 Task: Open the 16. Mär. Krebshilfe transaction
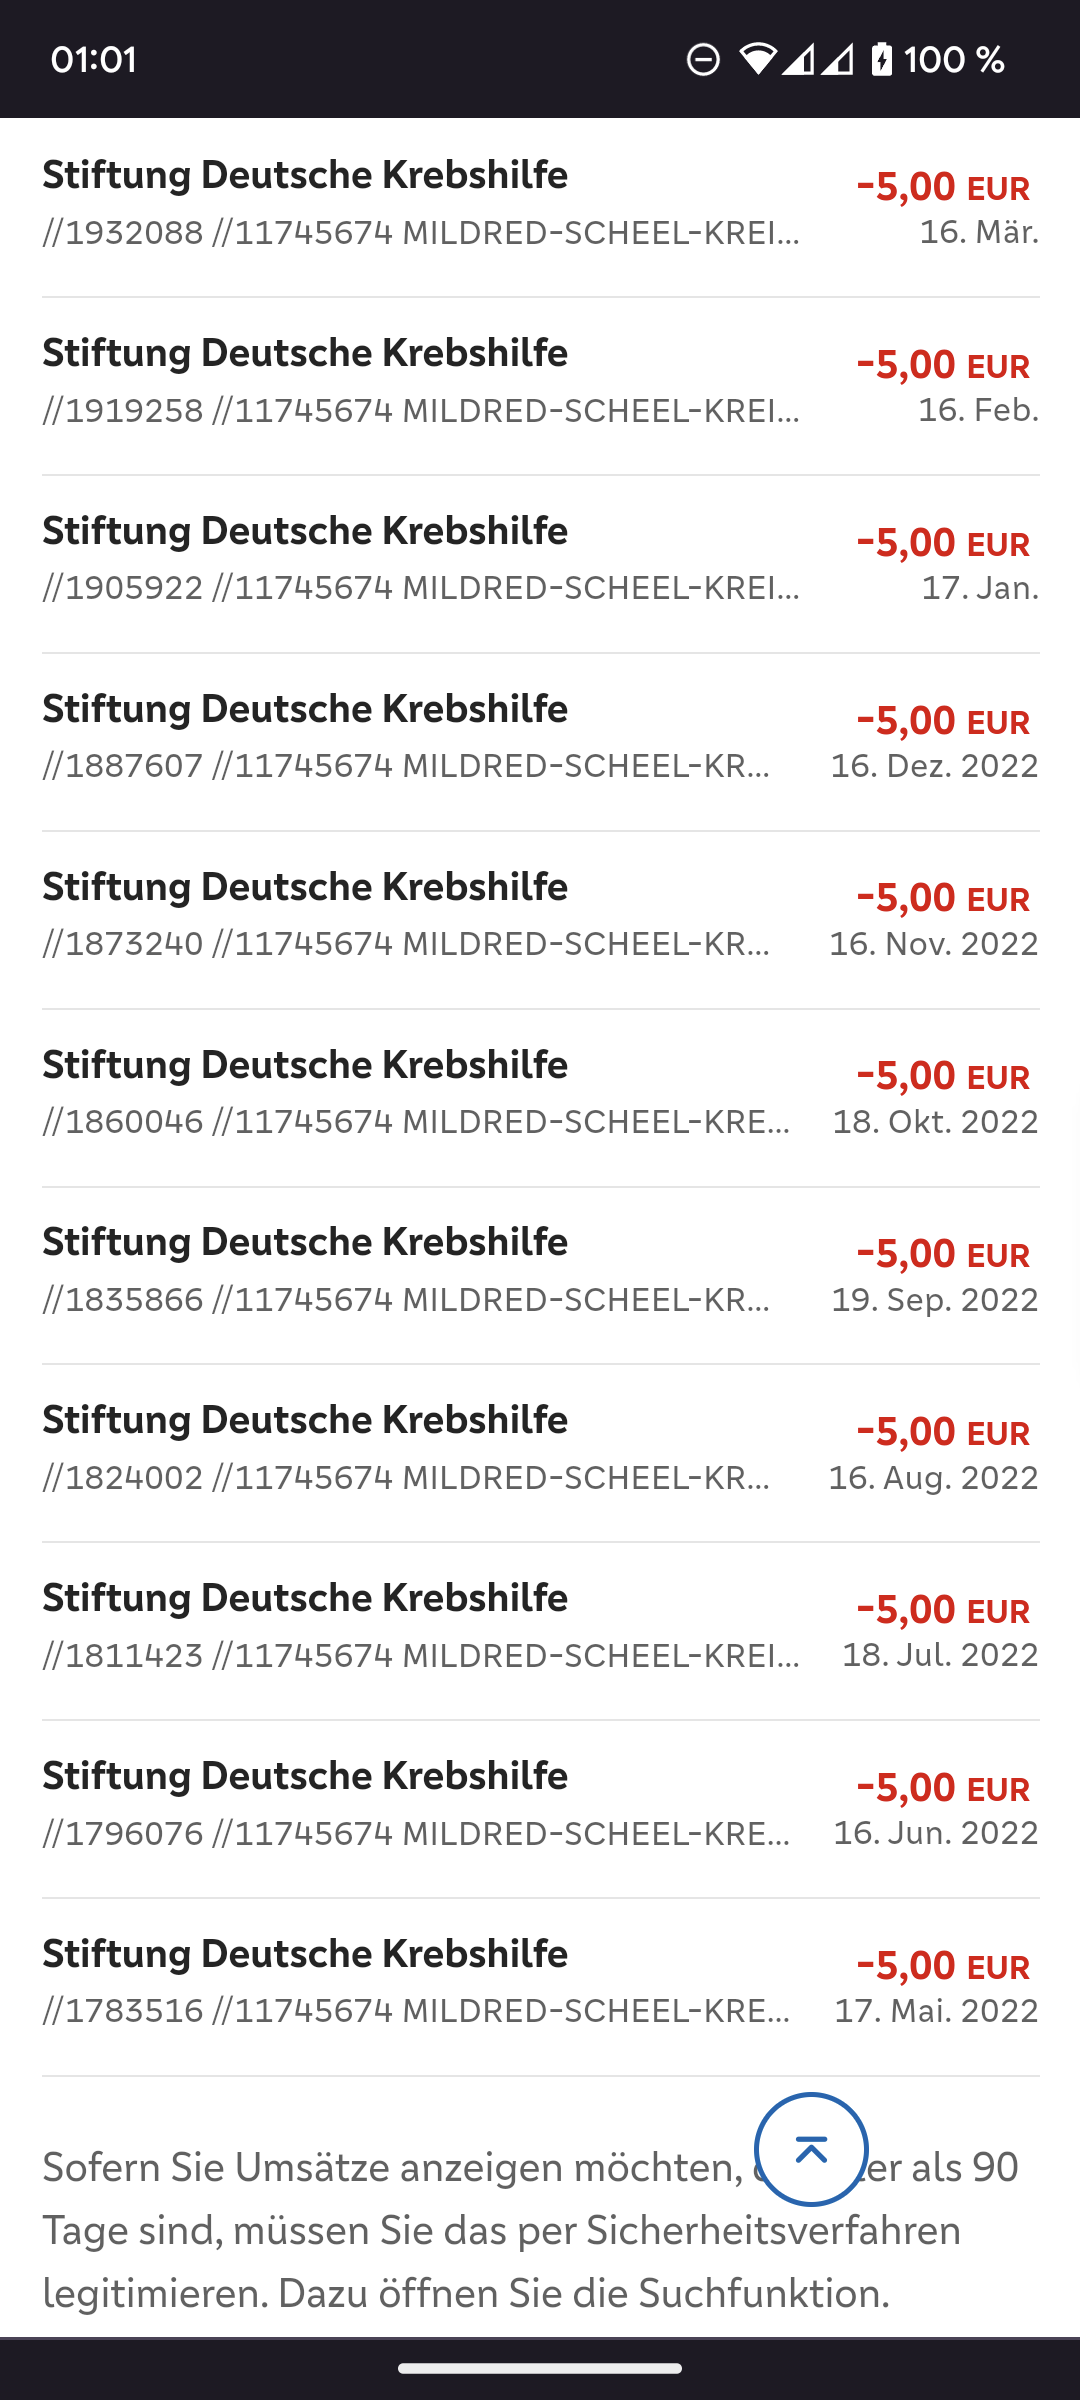[540, 203]
